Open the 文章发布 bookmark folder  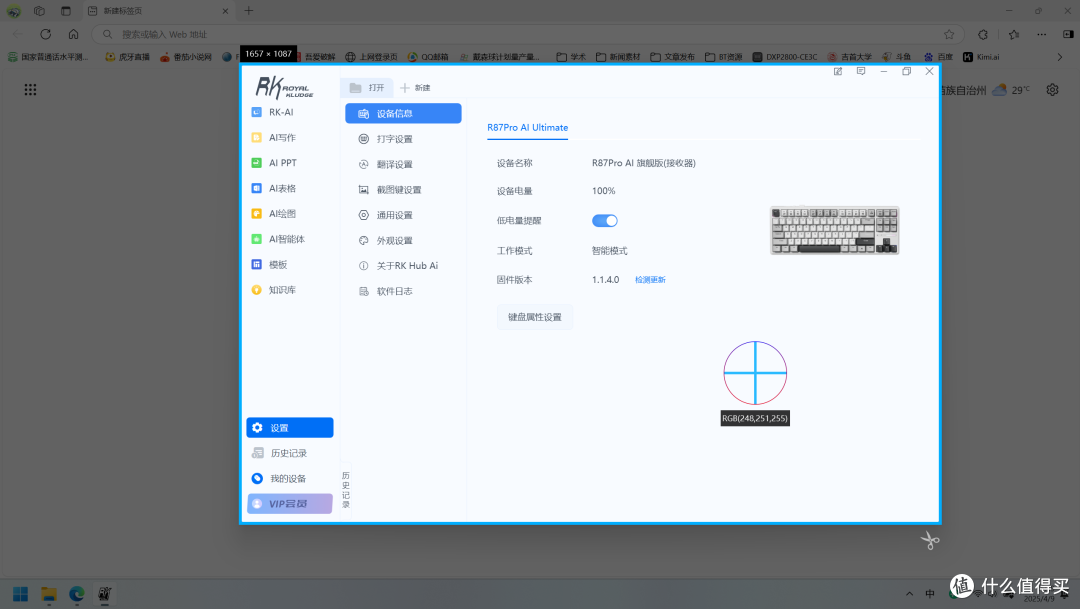[672, 57]
